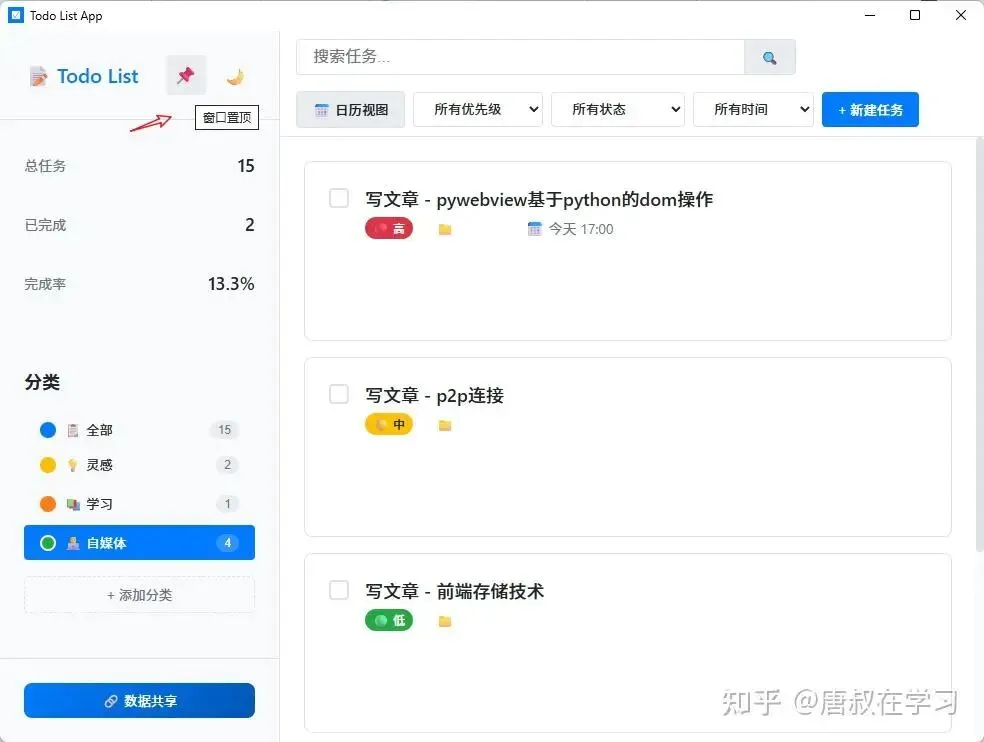Click the 今天 17:00 due time

click(581, 229)
